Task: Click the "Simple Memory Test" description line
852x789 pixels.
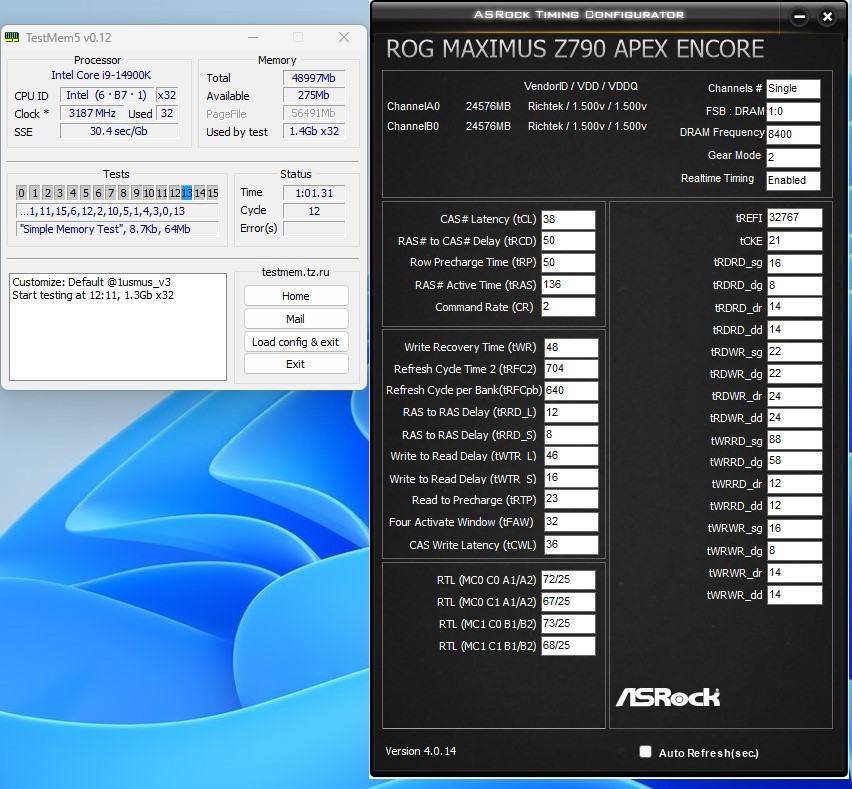Action: 117,229
